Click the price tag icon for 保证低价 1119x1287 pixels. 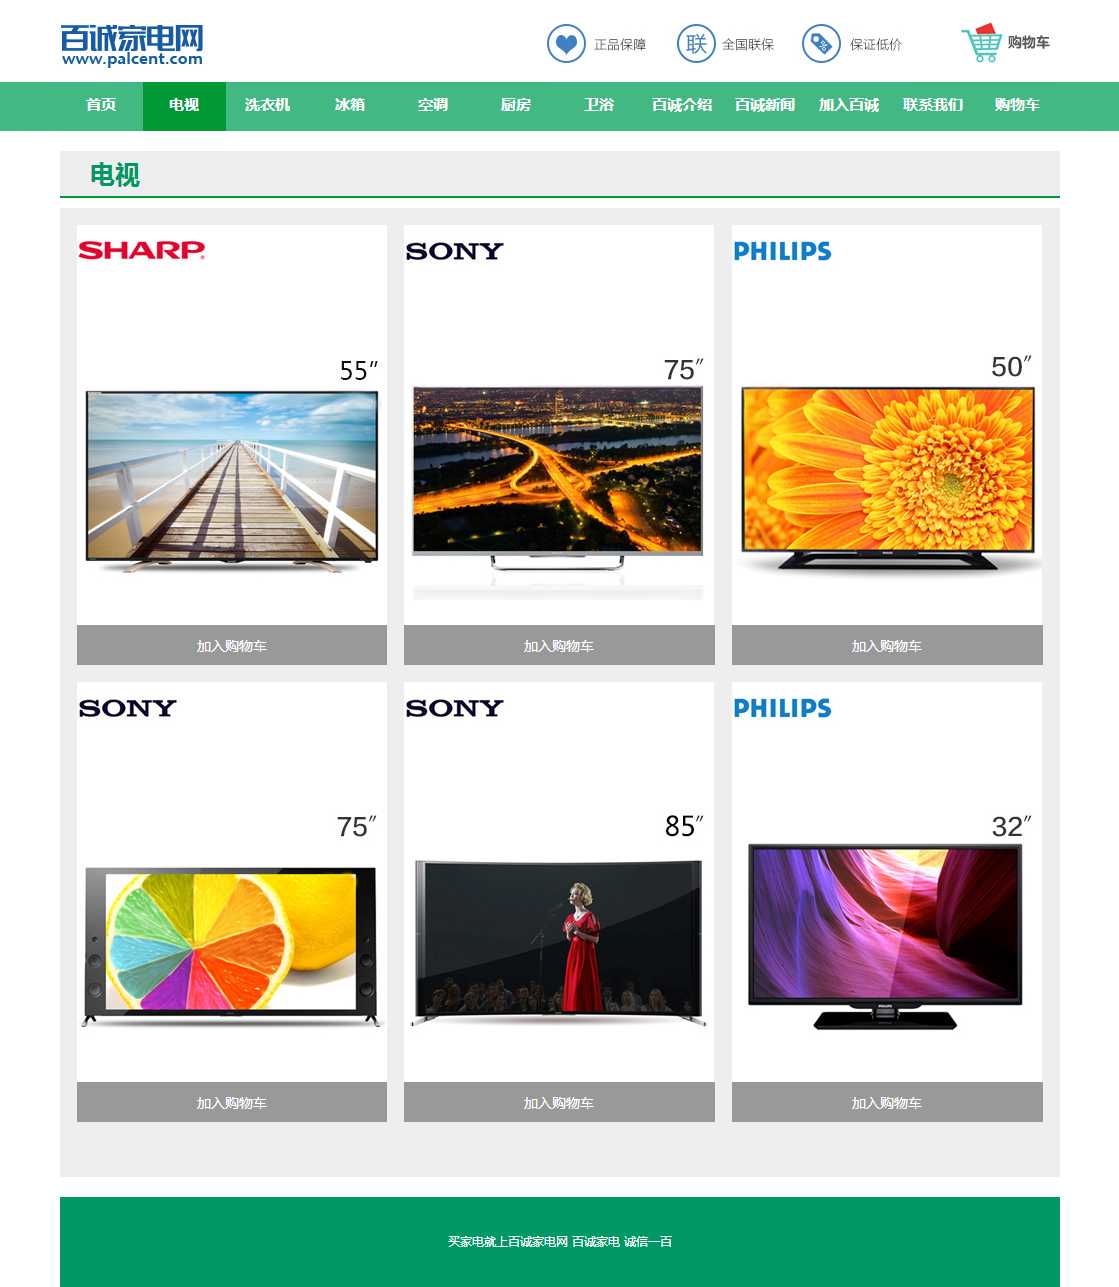821,44
